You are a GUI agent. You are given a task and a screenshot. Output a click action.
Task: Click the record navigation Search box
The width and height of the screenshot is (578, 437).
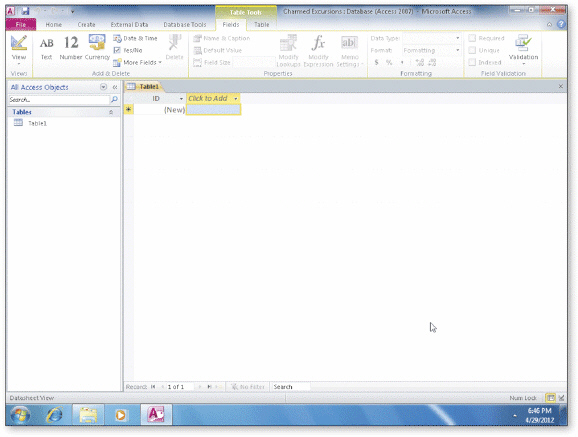coord(291,387)
